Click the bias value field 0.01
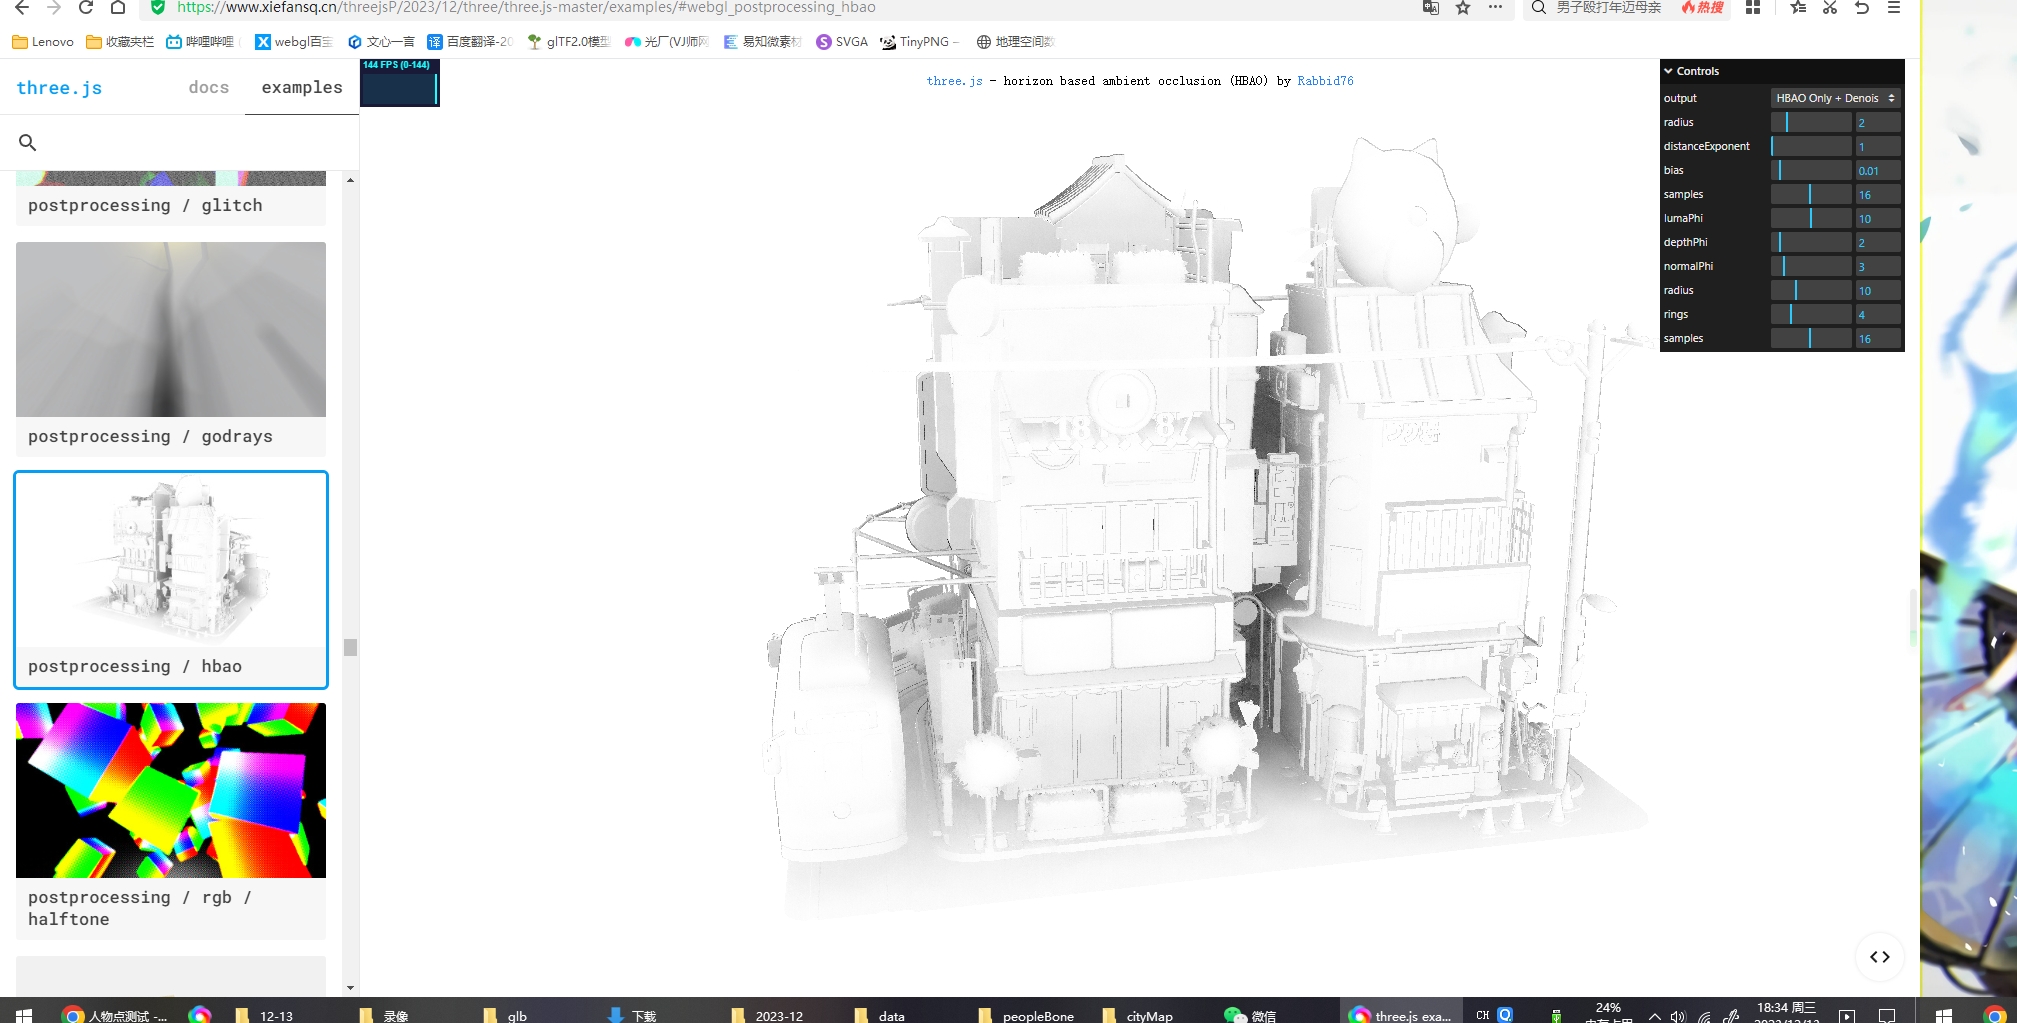The height and width of the screenshot is (1023, 2017). click(x=1878, y=170)
